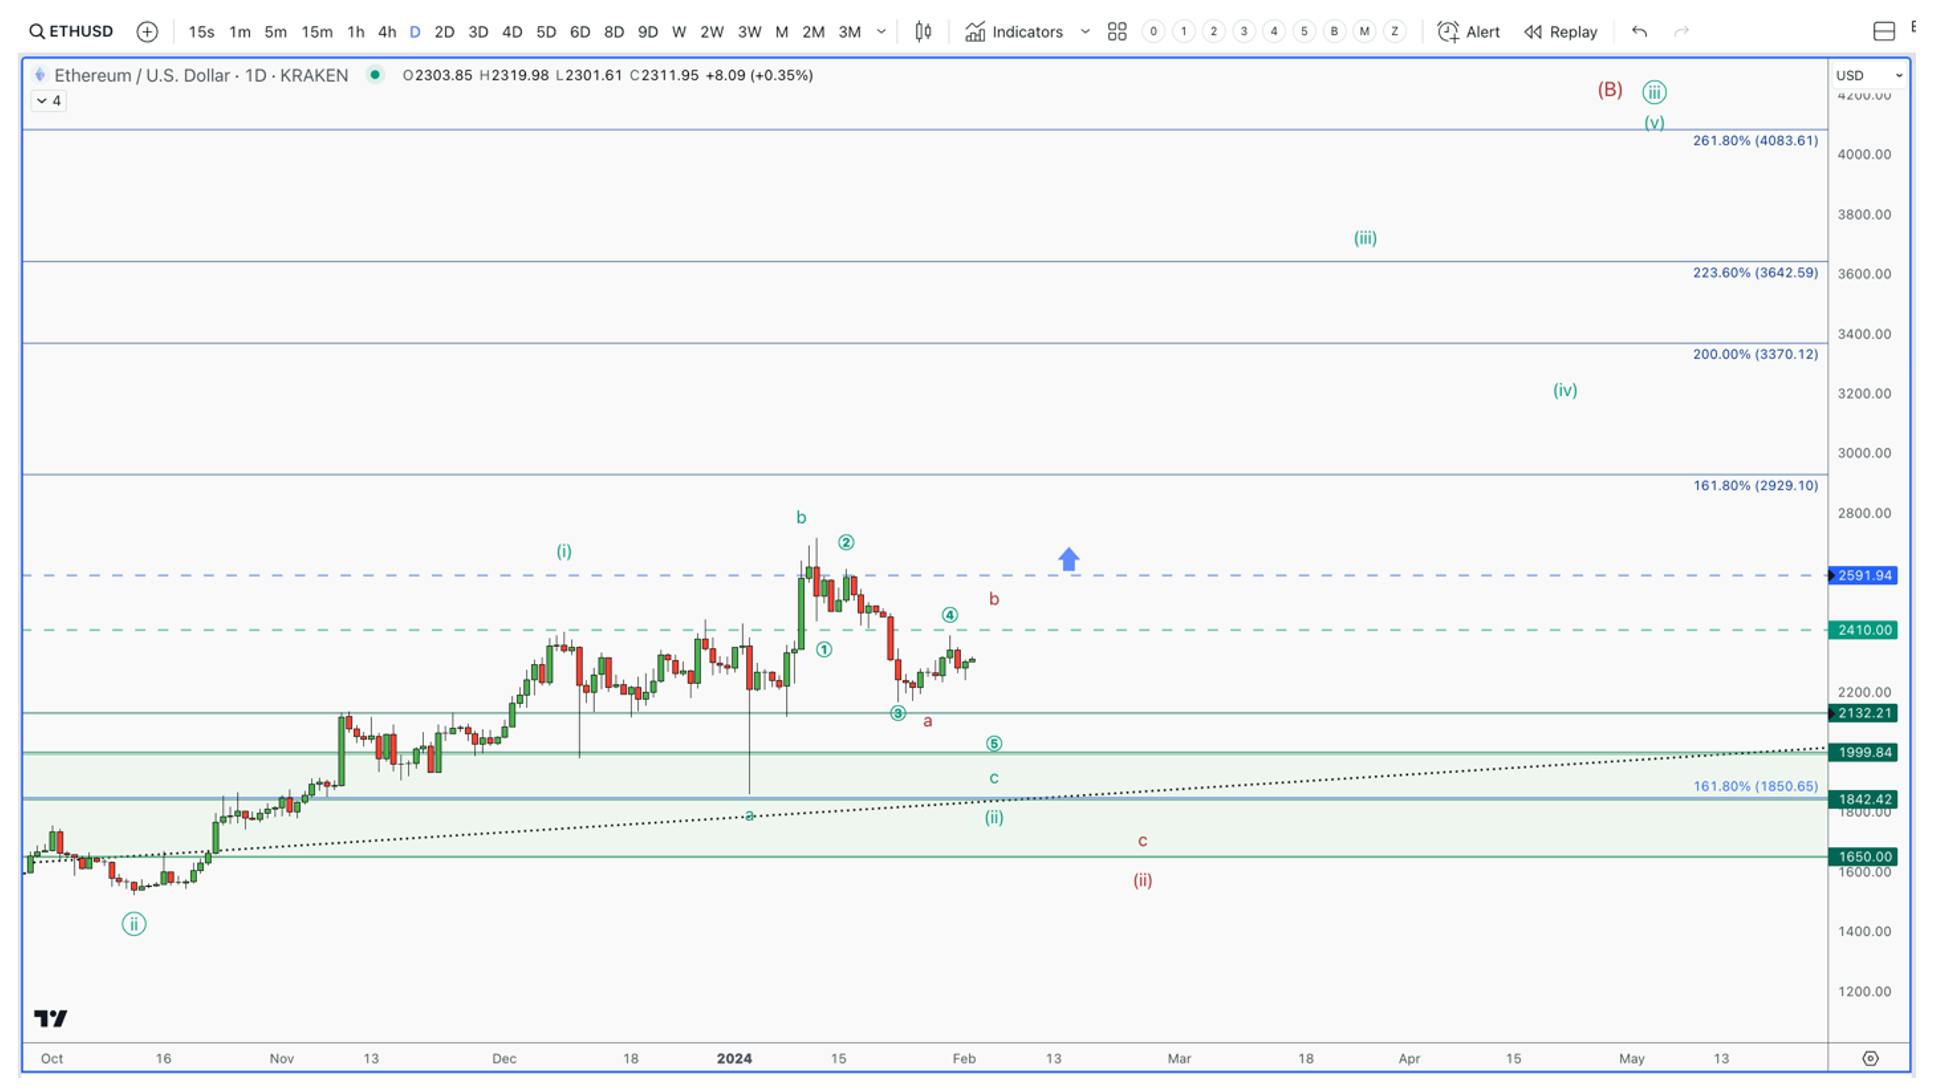The width and height of the screenshot is (1934, 1090).
Task: Open the USD currency dropdown
Action: 1868,75
